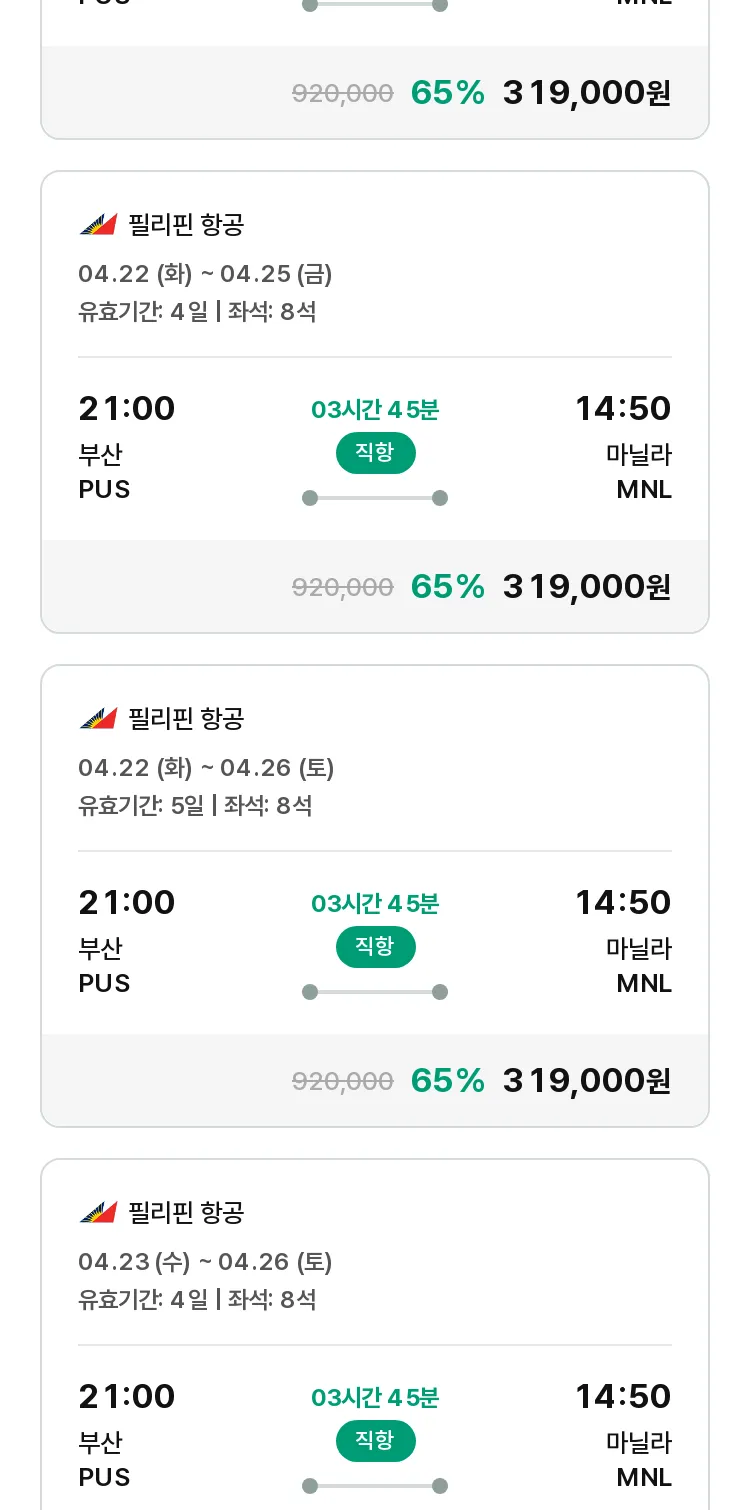Image resolution: width=750 pixels, height=1510 pixels.
Task: Tap 필리핀 항공 name on 04.23–04.26 card
Action: [186, 1213]
